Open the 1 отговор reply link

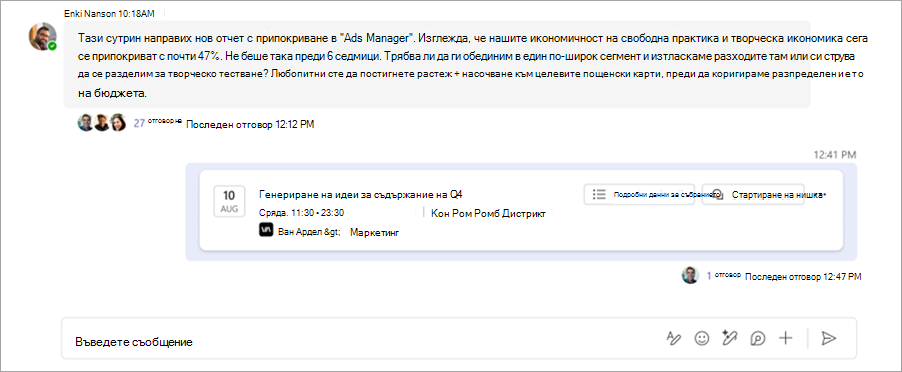[724, 276]
